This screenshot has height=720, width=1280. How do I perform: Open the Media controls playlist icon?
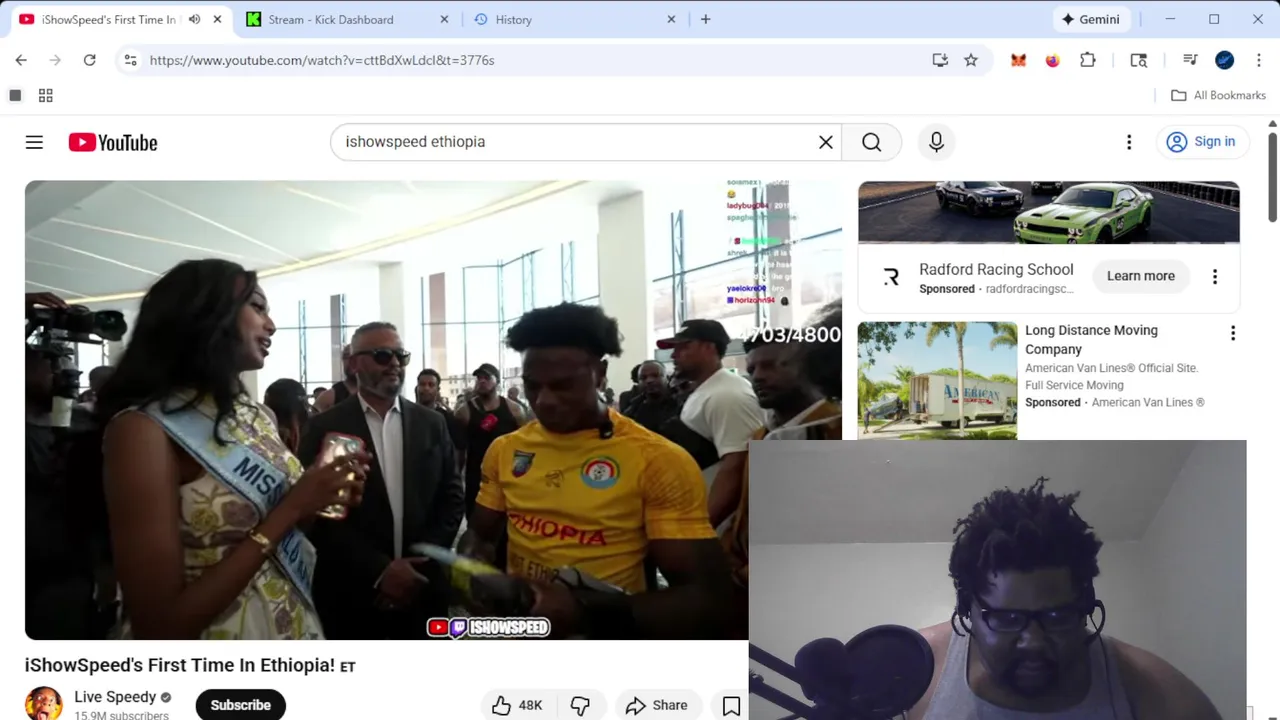point(1190,60)
